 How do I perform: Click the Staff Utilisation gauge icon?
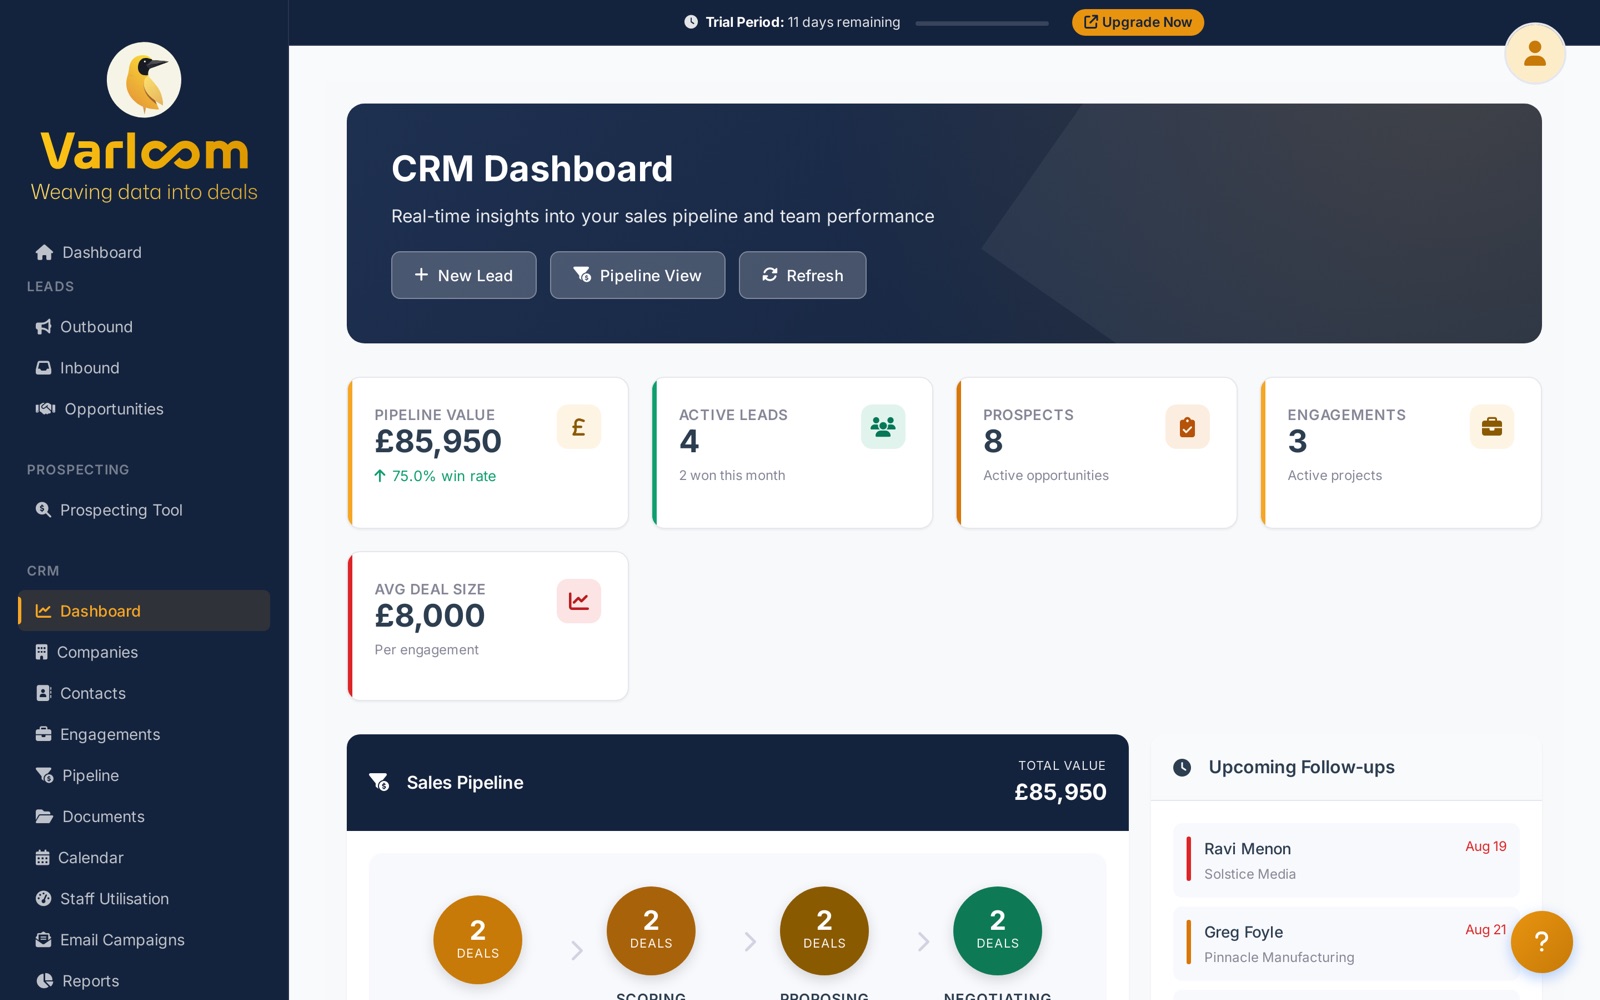43,898
